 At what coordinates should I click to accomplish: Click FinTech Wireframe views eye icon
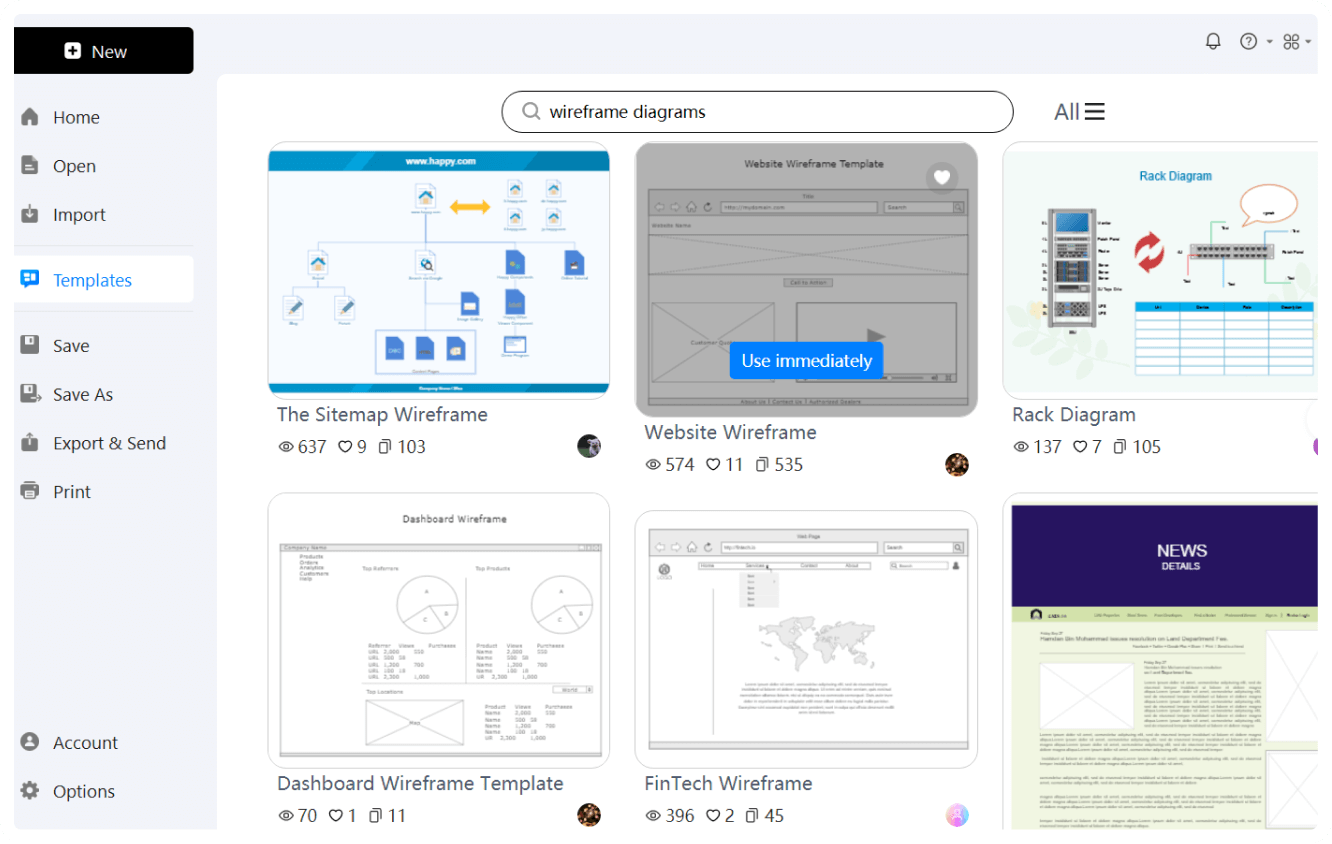[x=654, y=816]
